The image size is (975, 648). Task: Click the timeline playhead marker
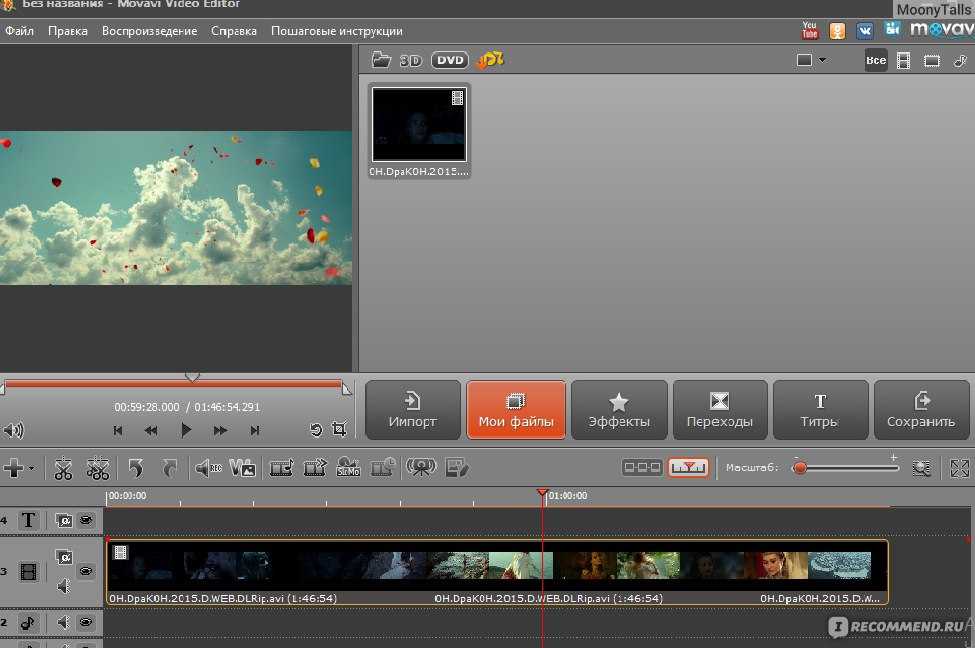click(x=542, y=494)
